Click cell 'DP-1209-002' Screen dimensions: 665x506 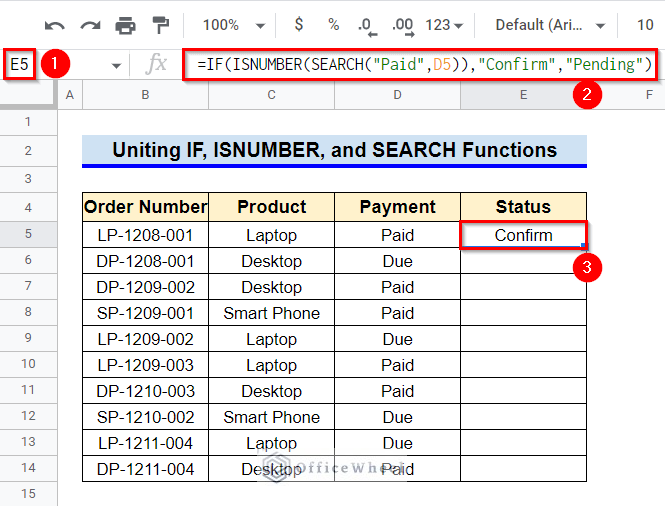tap(145, 287)
